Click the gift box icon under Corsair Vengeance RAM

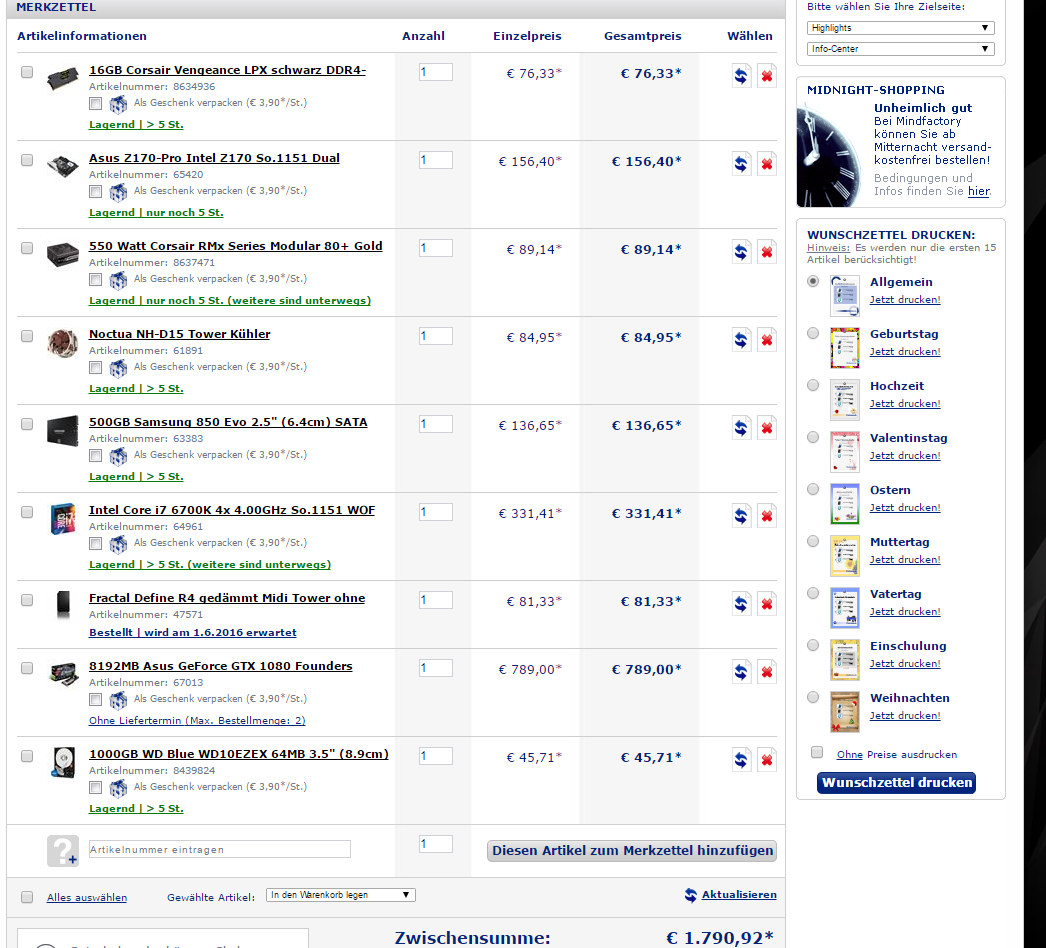click(x=118, y=104)
